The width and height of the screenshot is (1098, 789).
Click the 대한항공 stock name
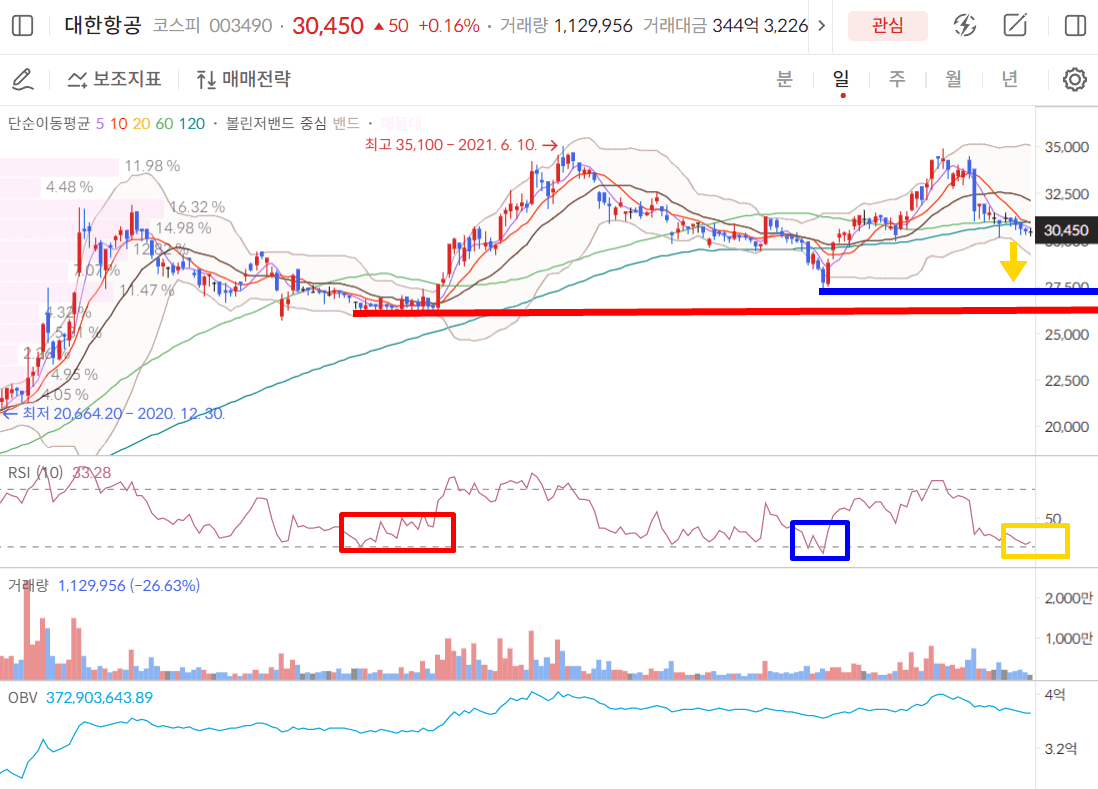tap(103, 26)
